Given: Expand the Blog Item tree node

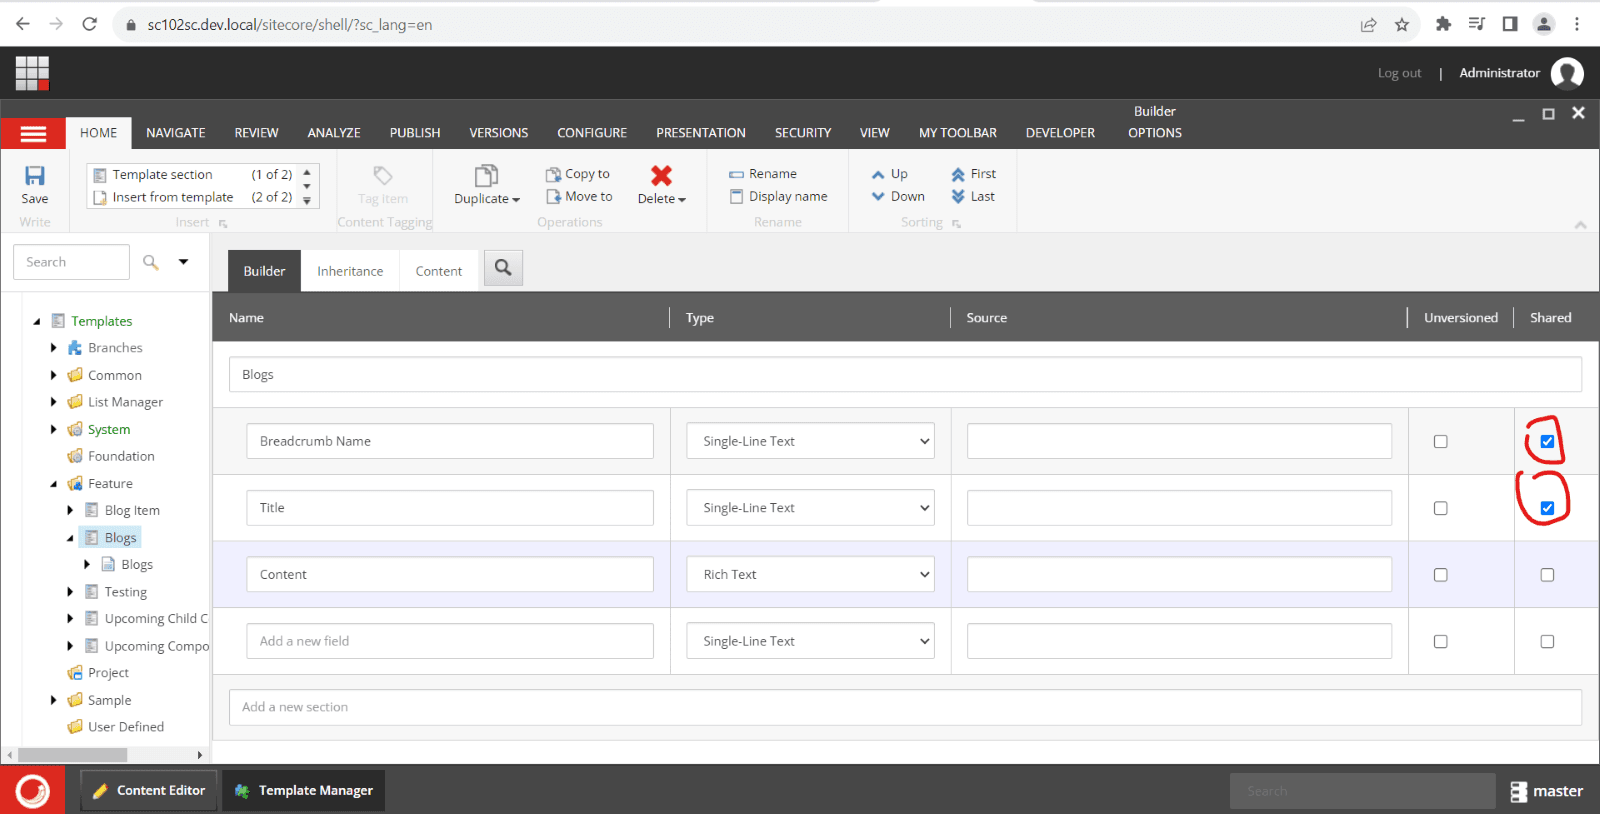Looking at the screenshot, I should point(70,510).
